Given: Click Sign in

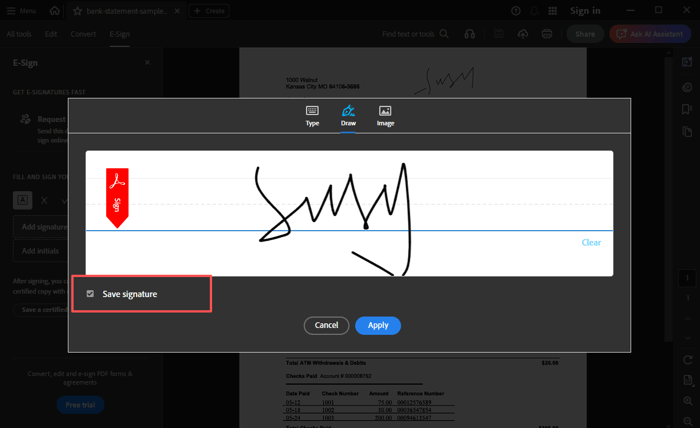Looking at the screenshot, I should click(x=585, y=11).
